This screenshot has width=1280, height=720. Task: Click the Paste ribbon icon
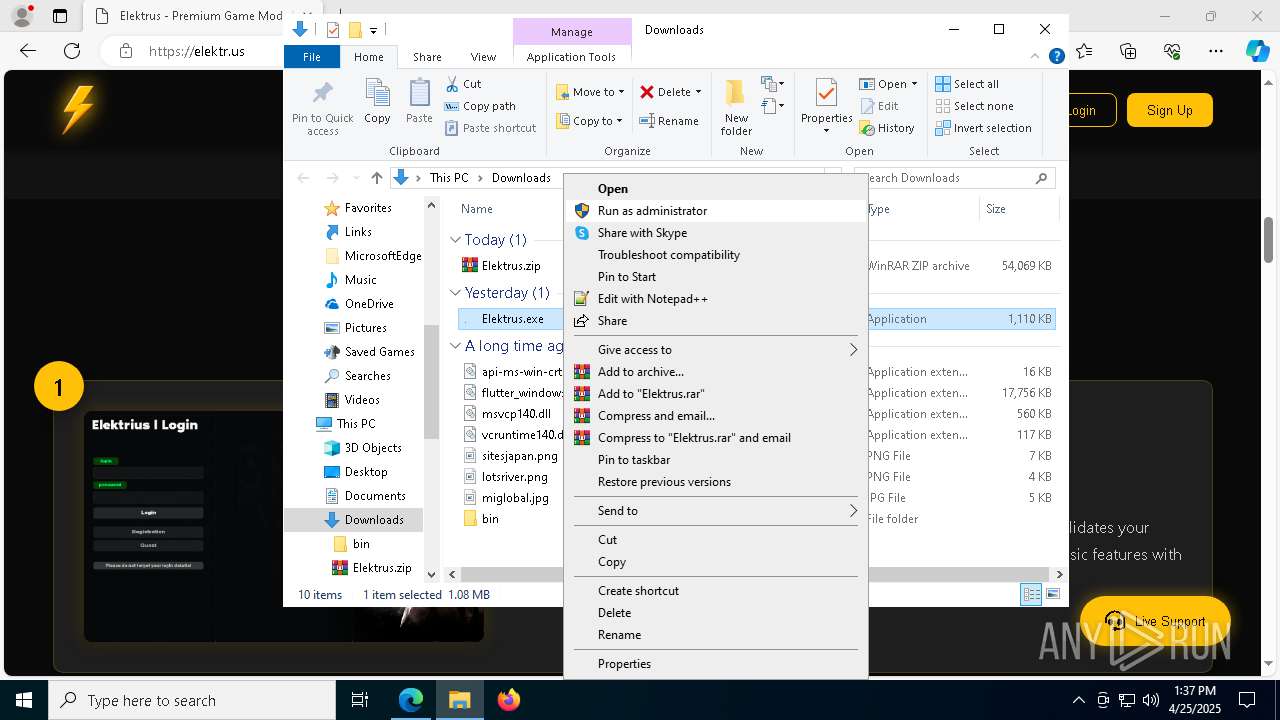[419, 101]
